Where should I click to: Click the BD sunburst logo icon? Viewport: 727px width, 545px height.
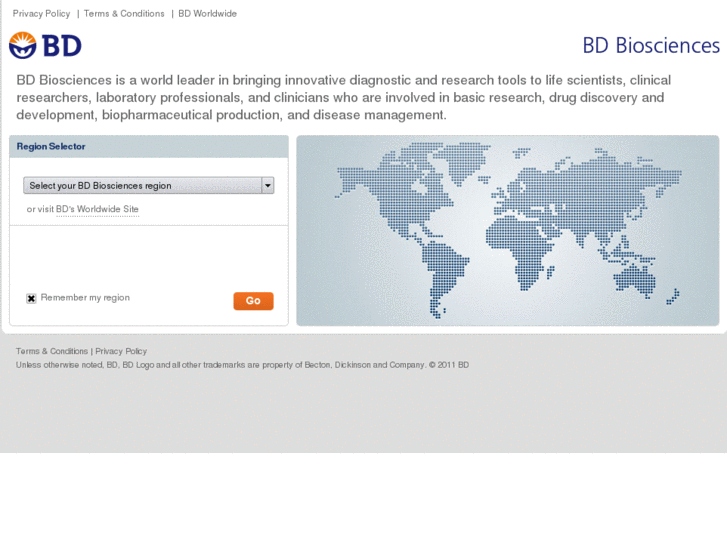tap(22, 45)
